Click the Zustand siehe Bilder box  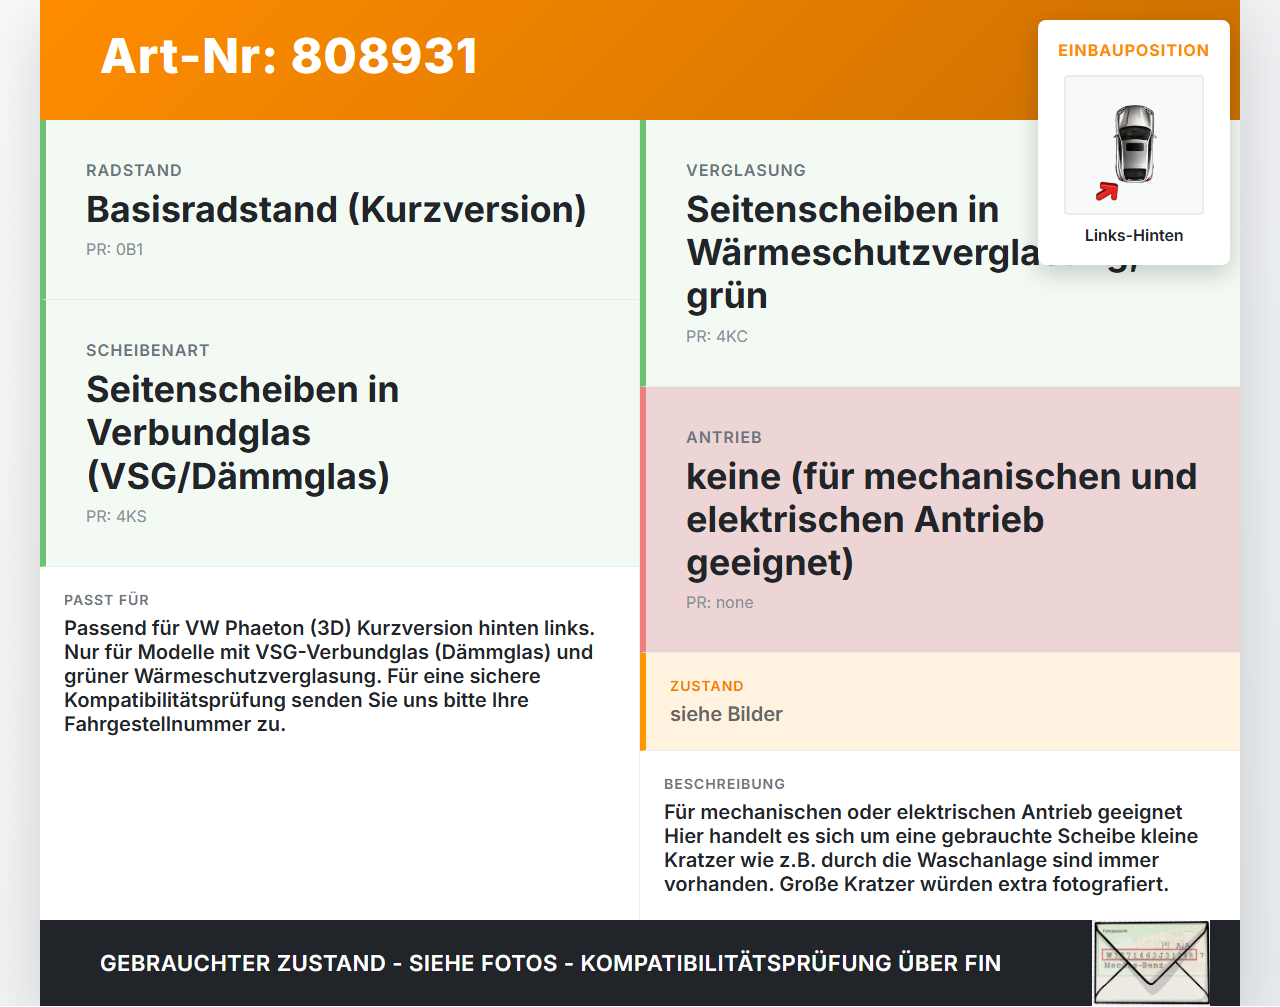point(940,702)
